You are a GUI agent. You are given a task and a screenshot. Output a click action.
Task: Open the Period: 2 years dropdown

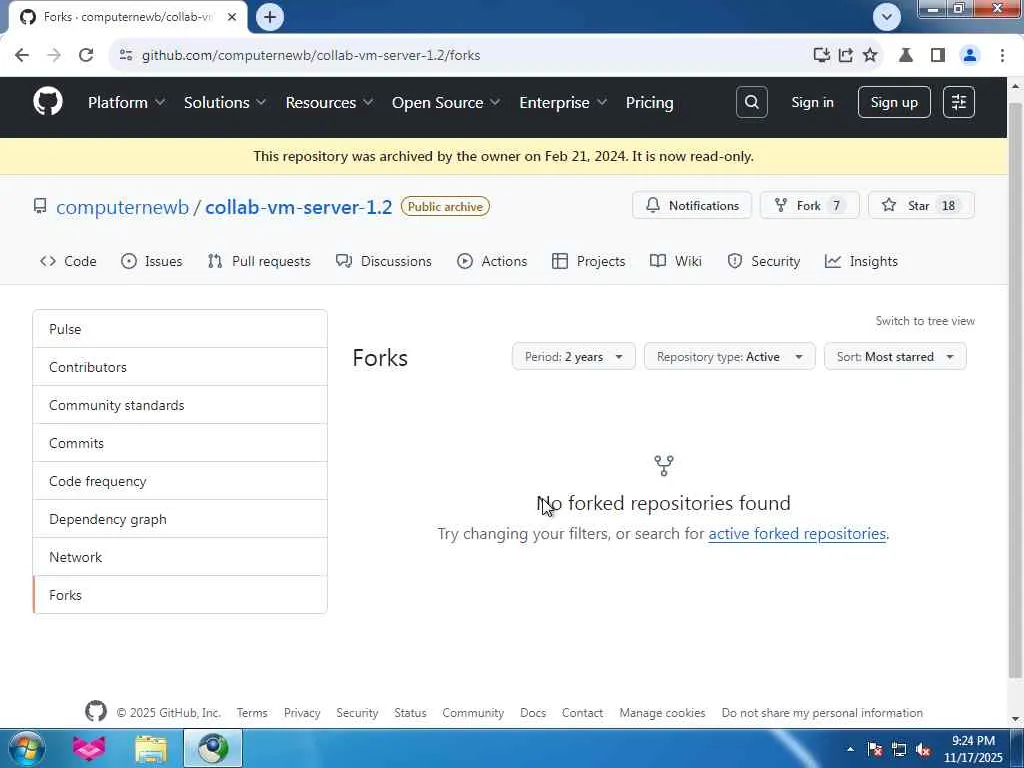tap(573, 357)
